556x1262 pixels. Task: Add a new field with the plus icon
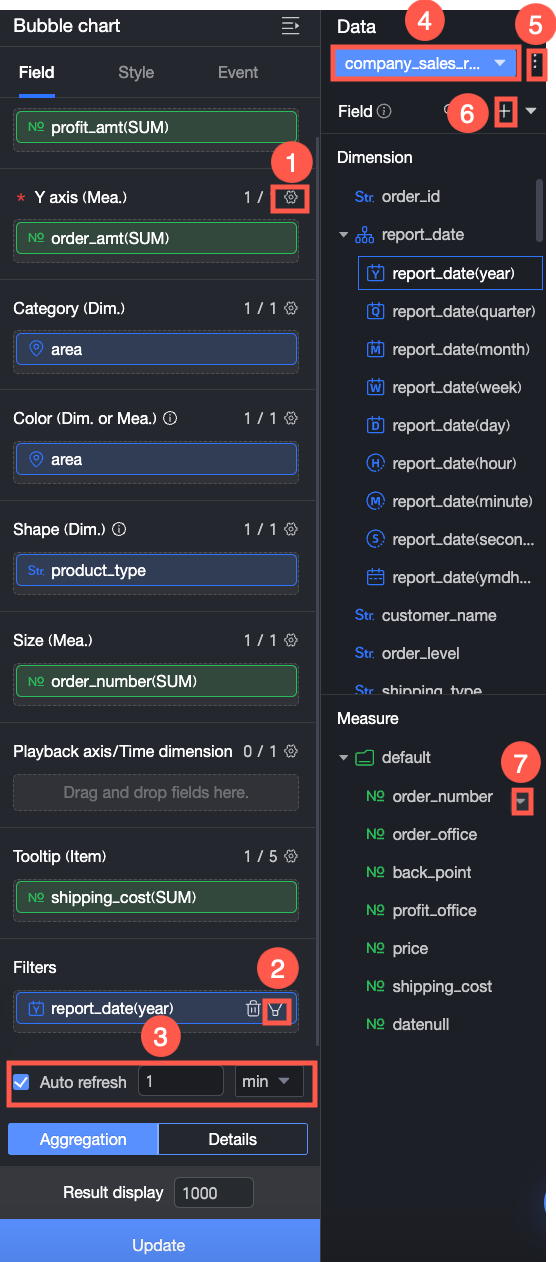click(x=505, y=112)
